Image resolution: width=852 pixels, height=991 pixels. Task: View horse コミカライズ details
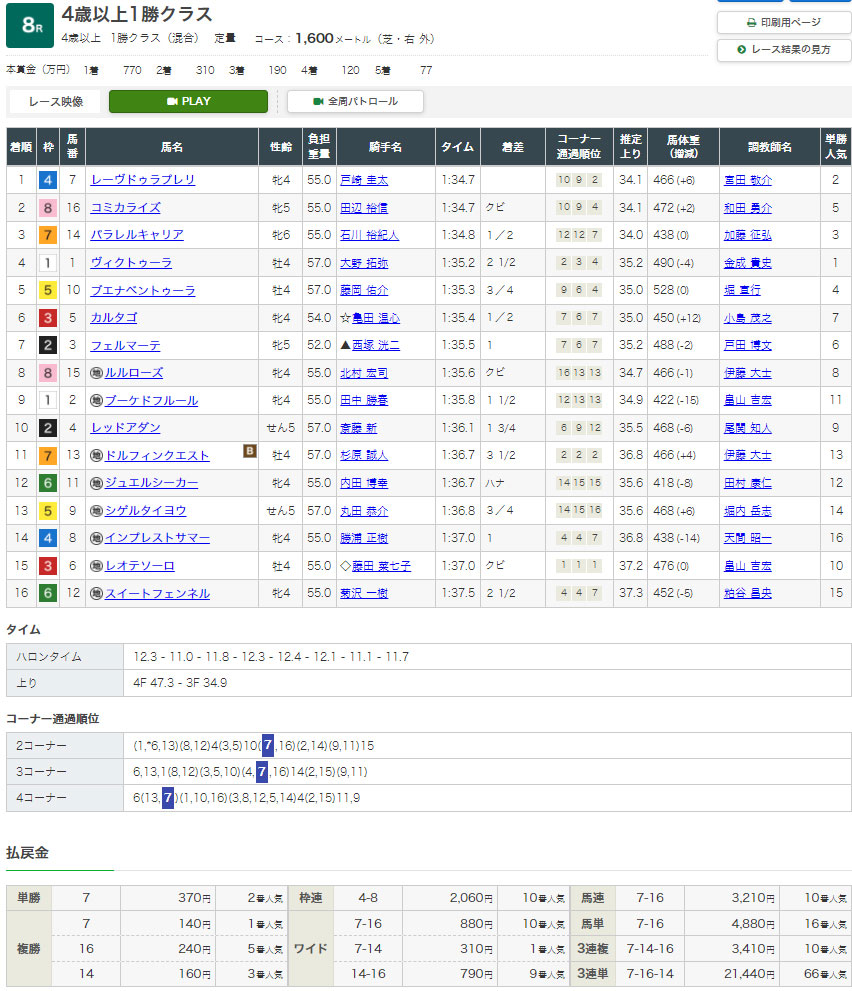coord(125,208)
